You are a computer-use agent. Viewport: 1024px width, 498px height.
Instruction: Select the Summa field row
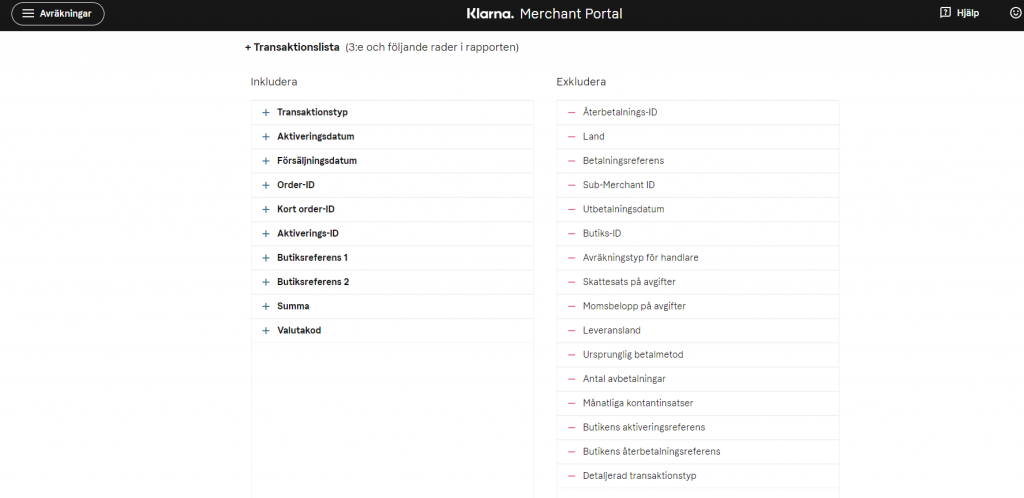(392, 306)
